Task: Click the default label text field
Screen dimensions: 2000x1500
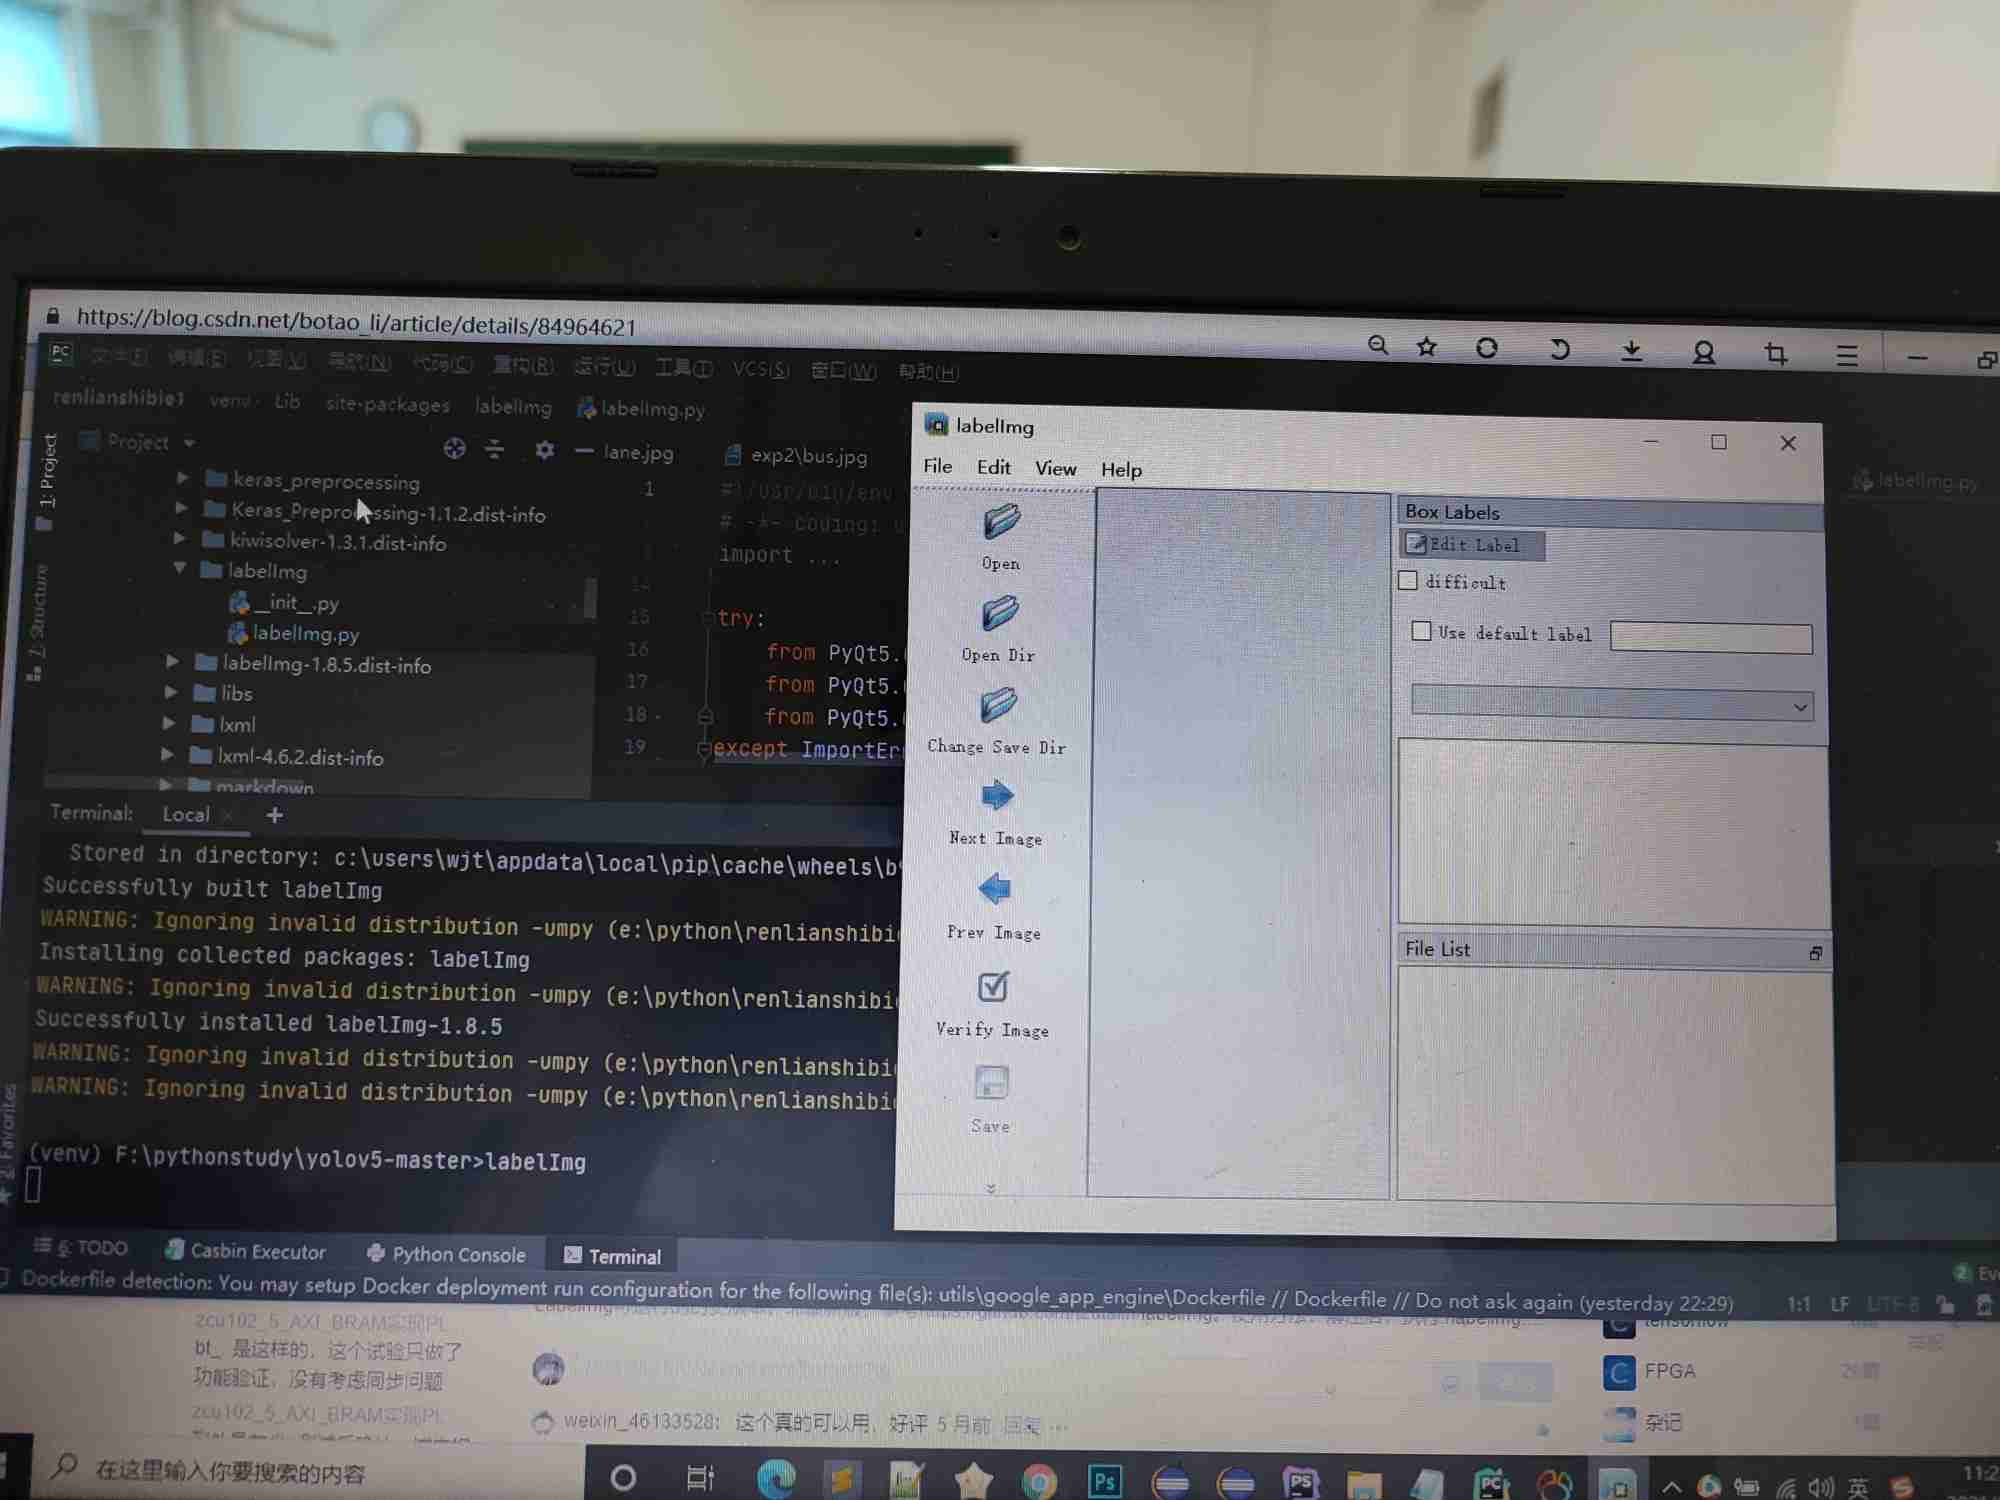Action: coord(1710,638)
